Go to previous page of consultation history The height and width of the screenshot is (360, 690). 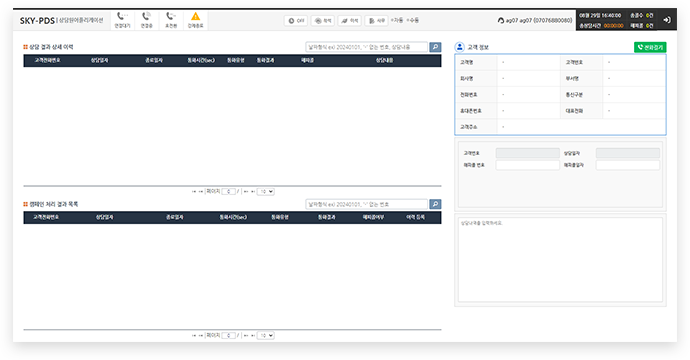201,191
